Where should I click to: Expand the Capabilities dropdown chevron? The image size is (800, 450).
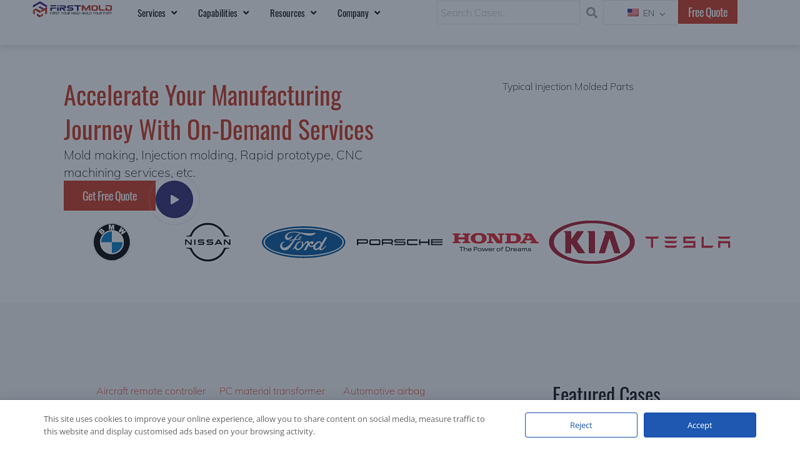click(246, 13)
